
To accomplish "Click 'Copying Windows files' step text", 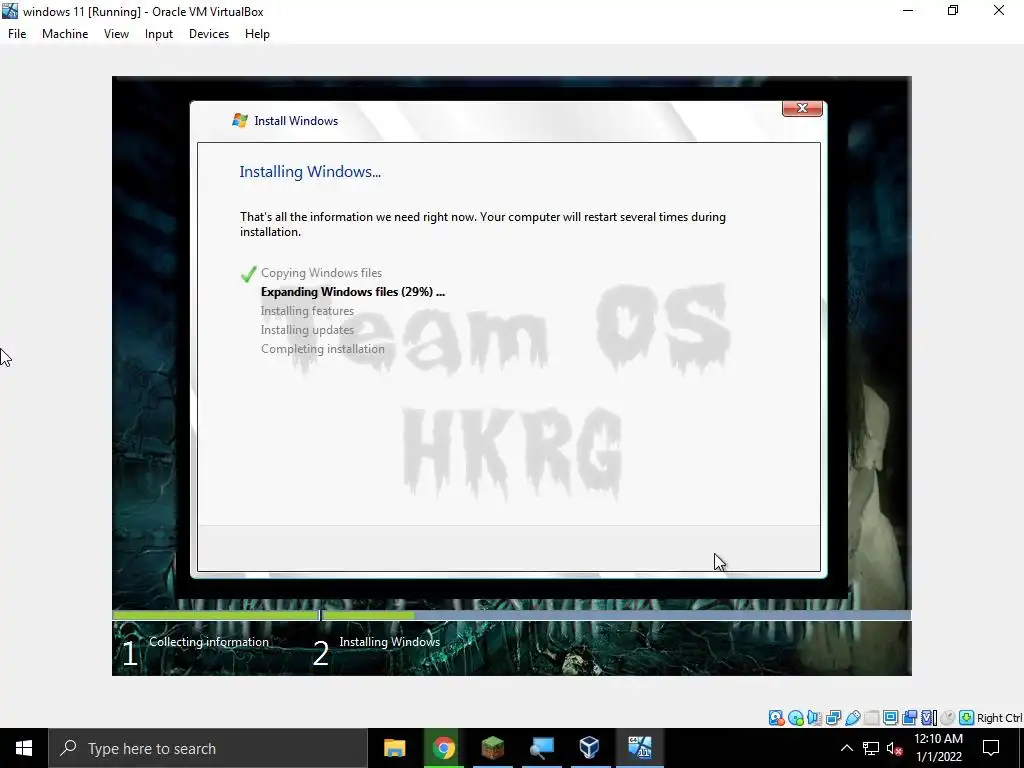I will [321, 273].
